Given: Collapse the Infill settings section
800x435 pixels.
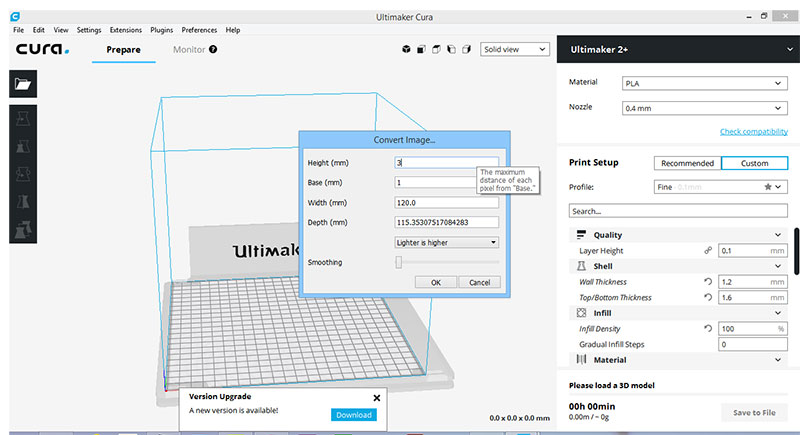Looking at the screenshot, I should click(778, 313).
